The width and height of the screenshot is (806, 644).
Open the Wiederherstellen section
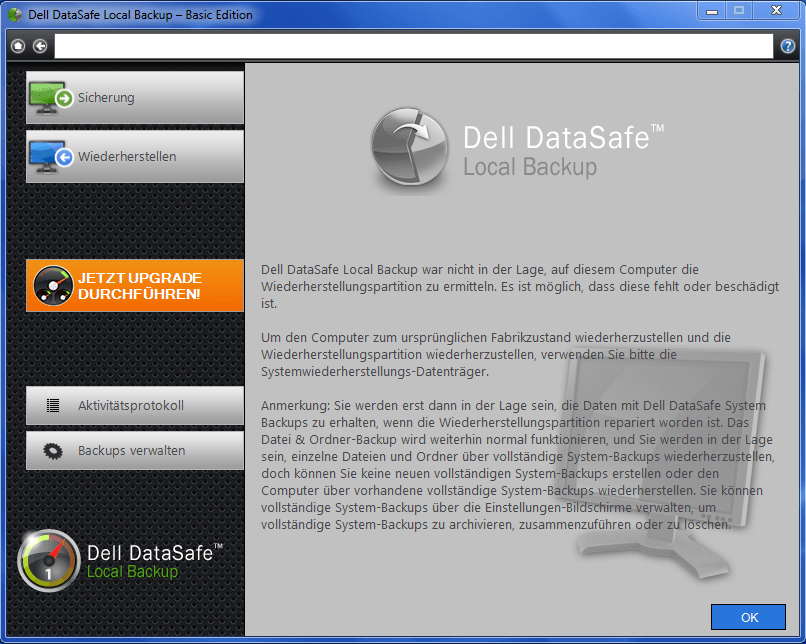pos(135,157)
